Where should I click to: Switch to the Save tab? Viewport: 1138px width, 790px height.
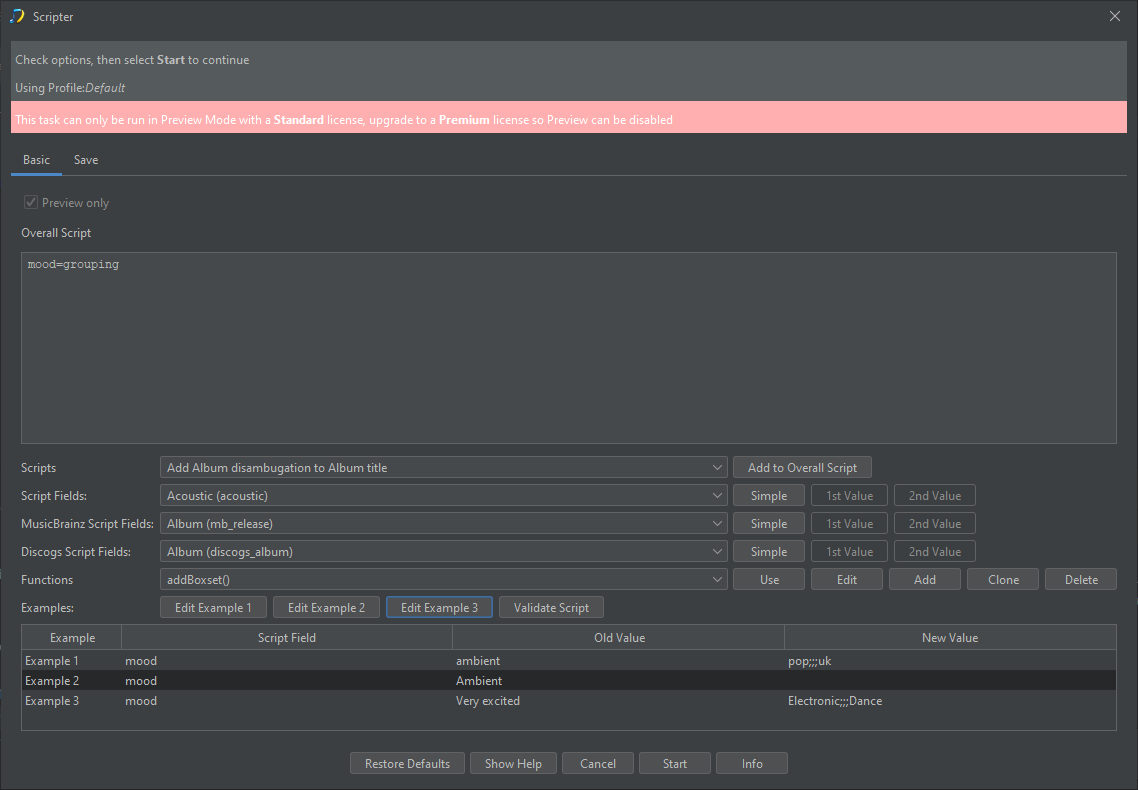click(x=86, y=160)
